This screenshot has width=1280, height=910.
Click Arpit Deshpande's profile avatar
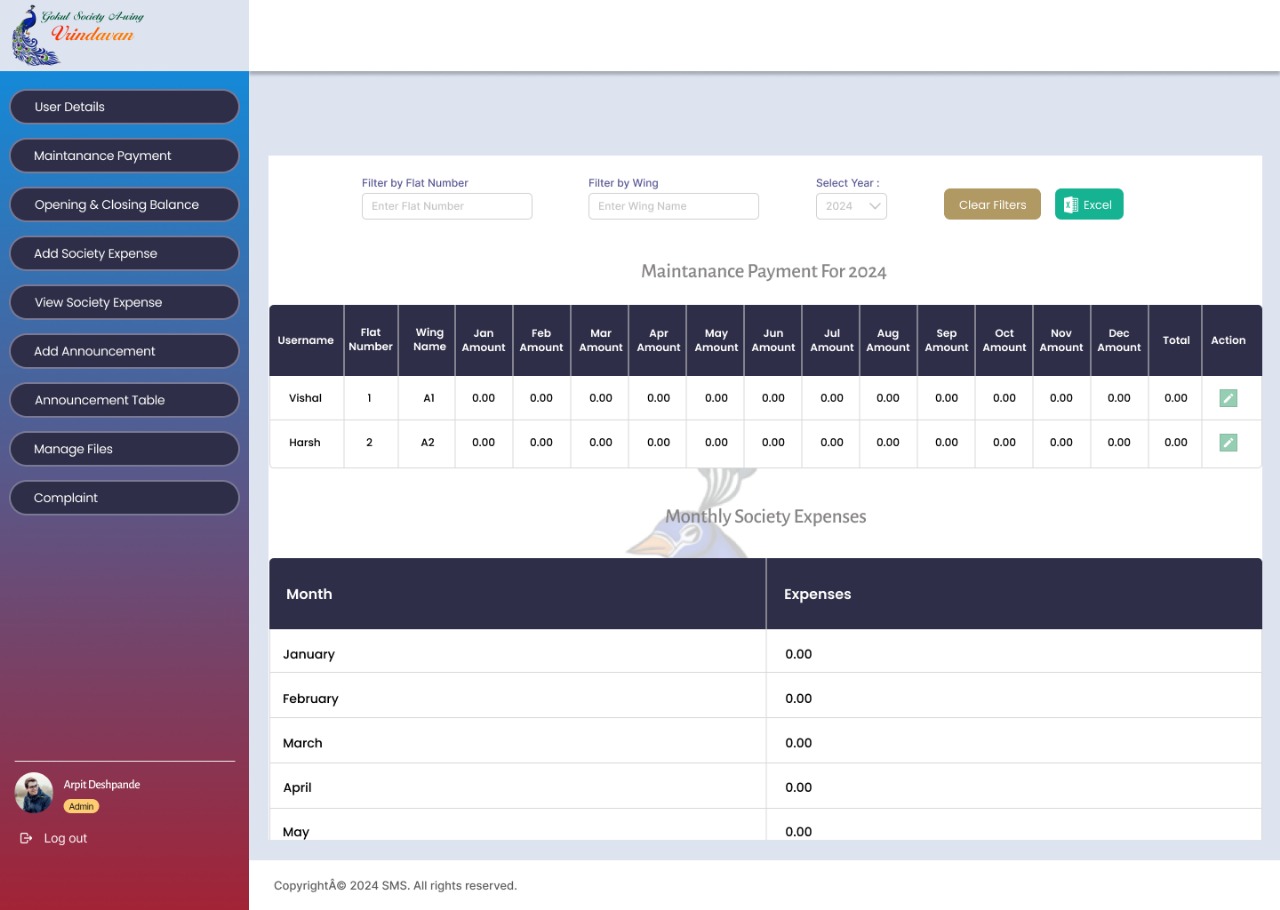point(34,793)
